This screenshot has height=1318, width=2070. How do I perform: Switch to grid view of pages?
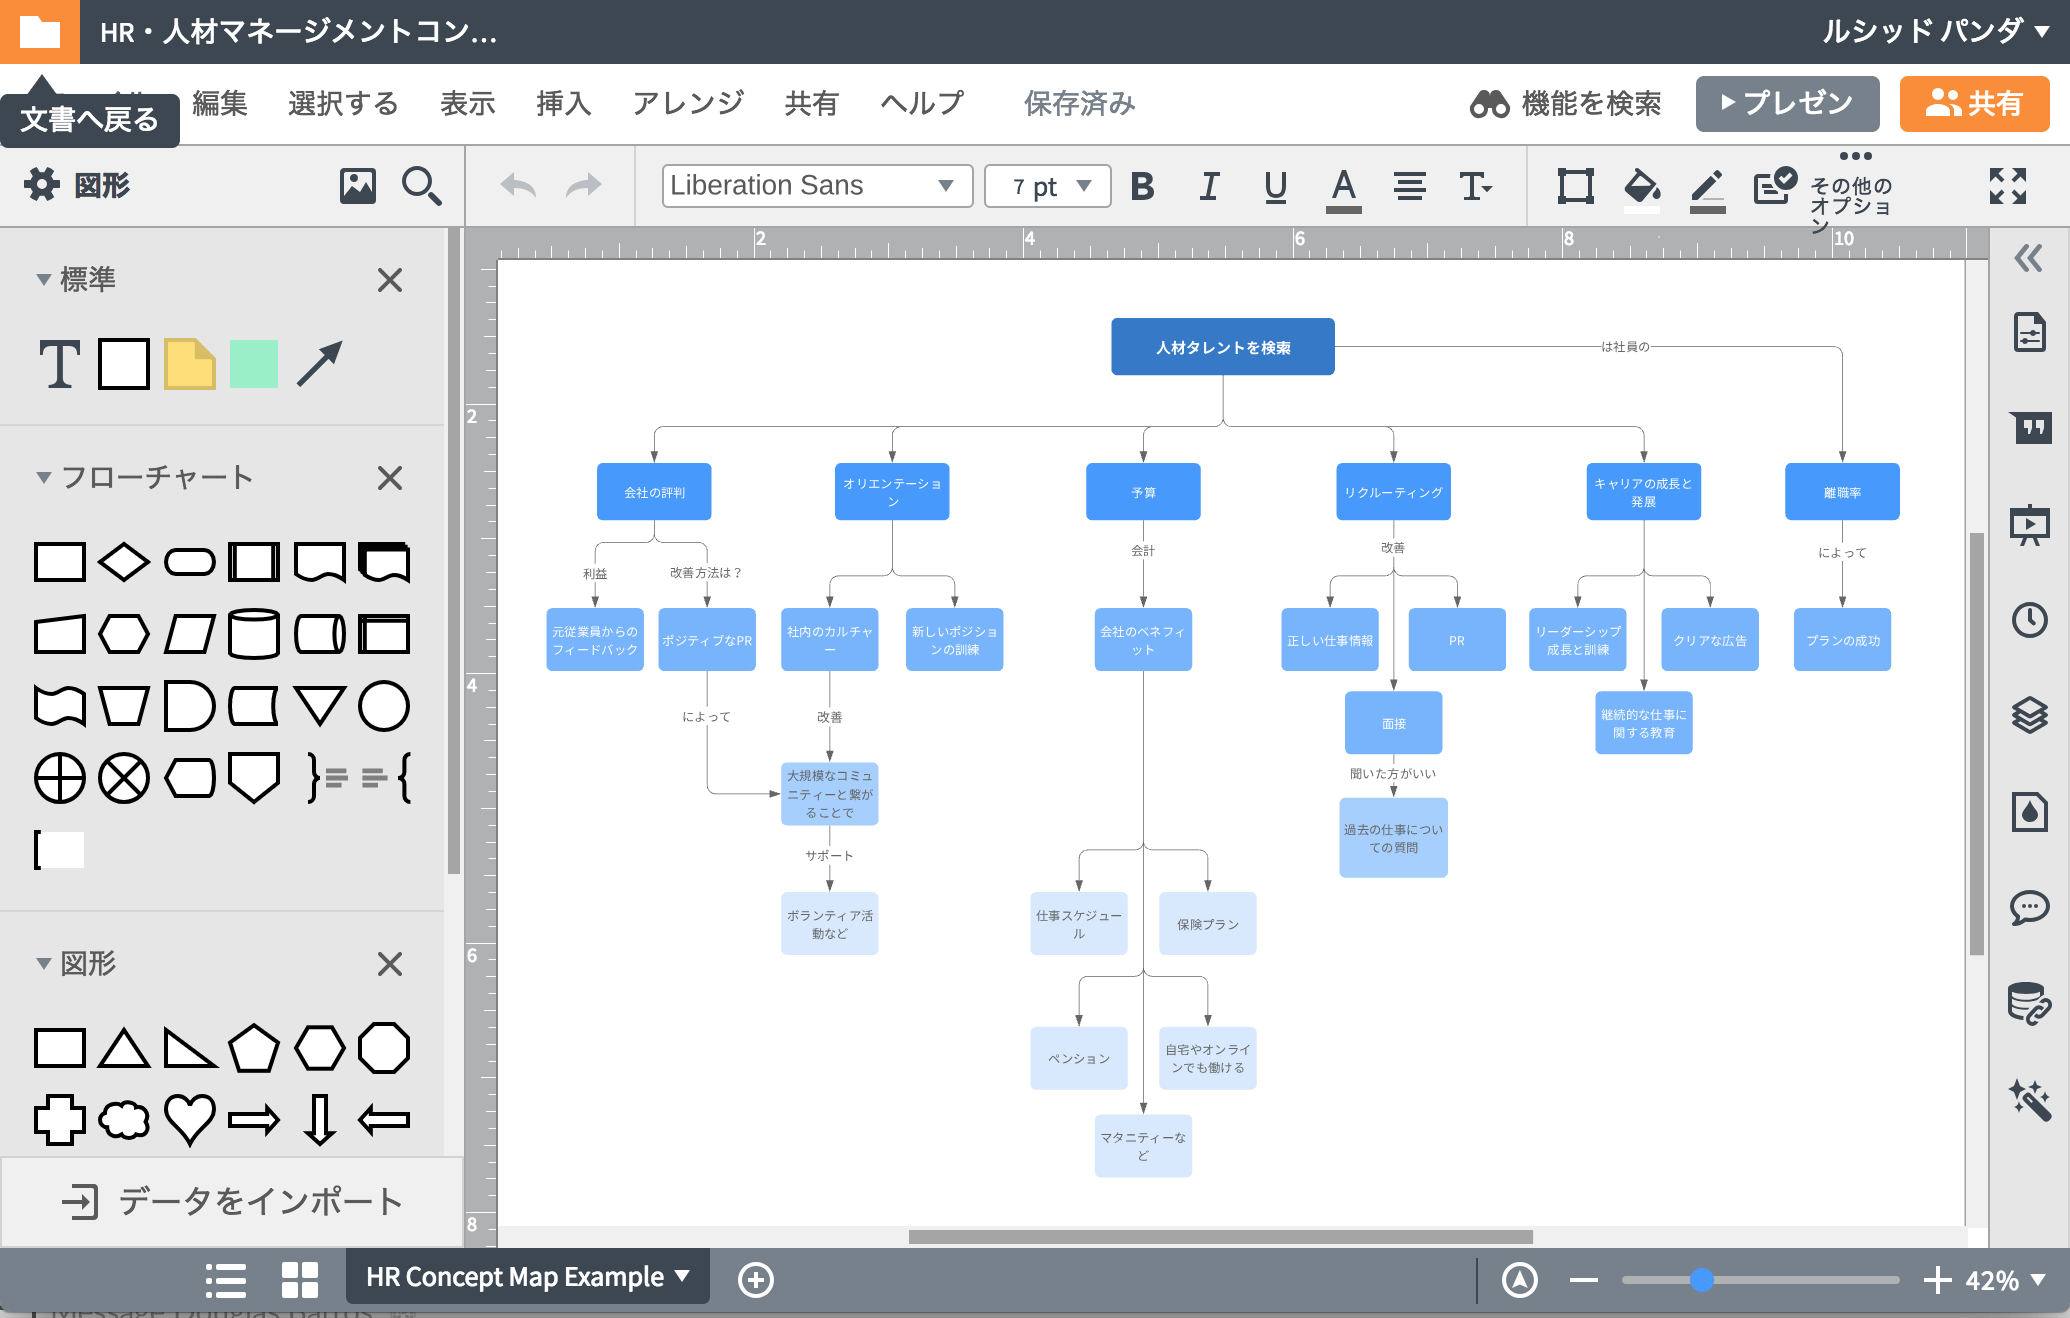point(299,1280)
